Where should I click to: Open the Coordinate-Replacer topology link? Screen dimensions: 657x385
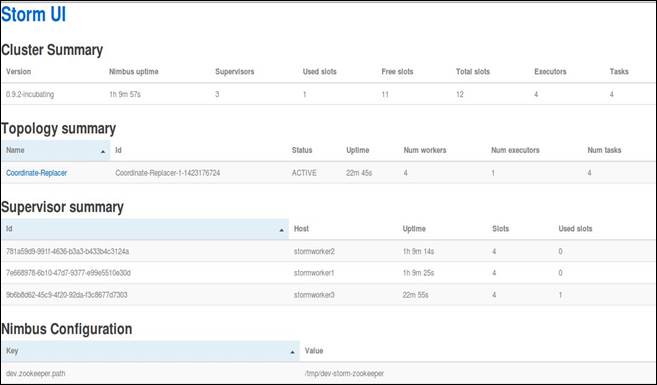[36, 173]
